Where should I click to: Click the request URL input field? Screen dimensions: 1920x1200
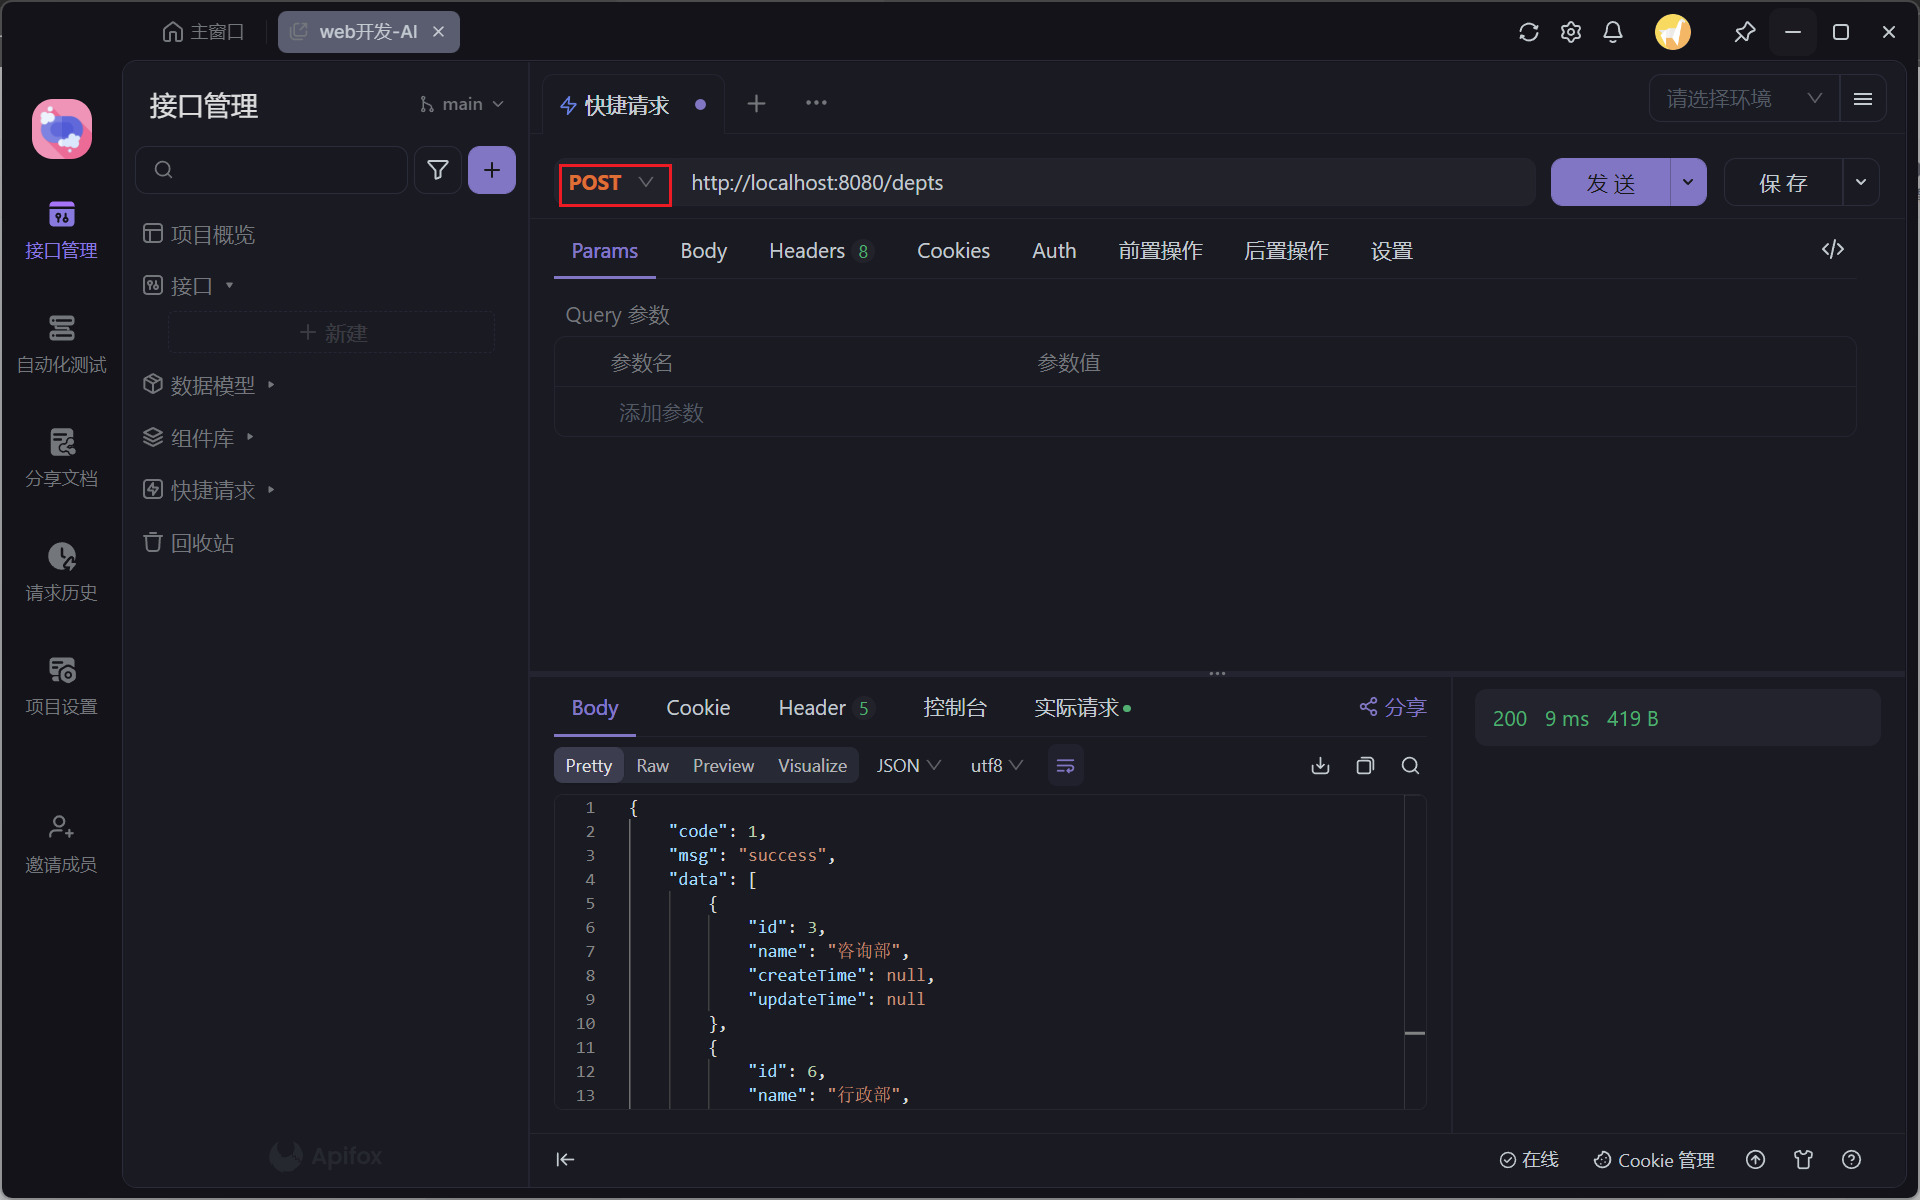[x=1100, y=183]
